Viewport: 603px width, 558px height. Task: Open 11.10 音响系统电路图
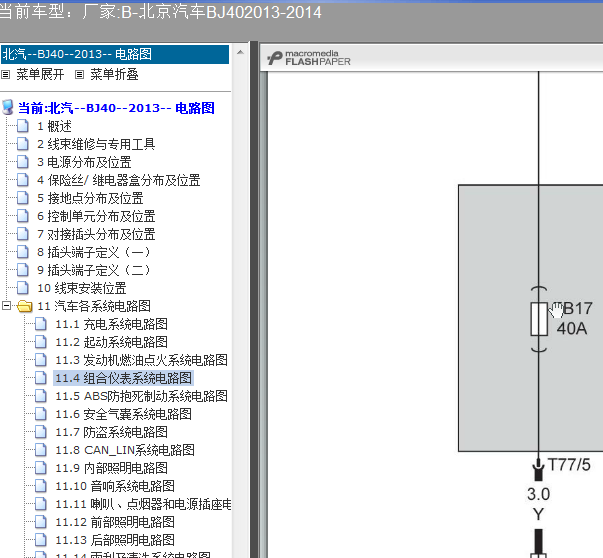115,486
